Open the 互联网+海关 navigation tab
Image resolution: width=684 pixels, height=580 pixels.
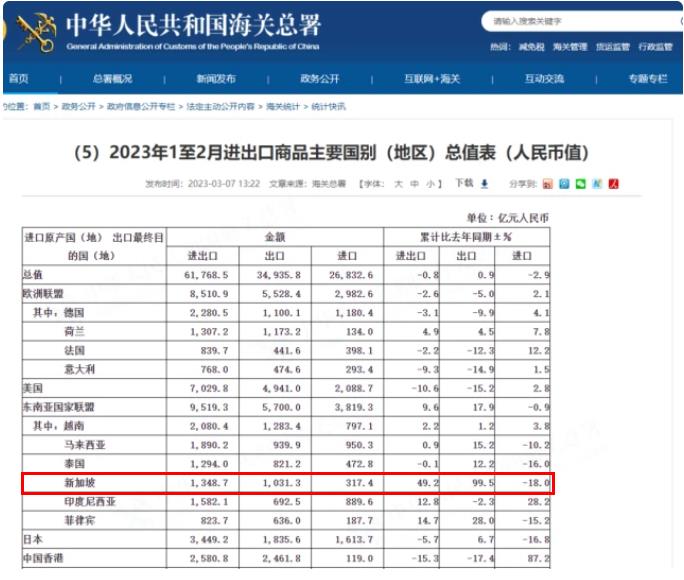pos(432,79)
